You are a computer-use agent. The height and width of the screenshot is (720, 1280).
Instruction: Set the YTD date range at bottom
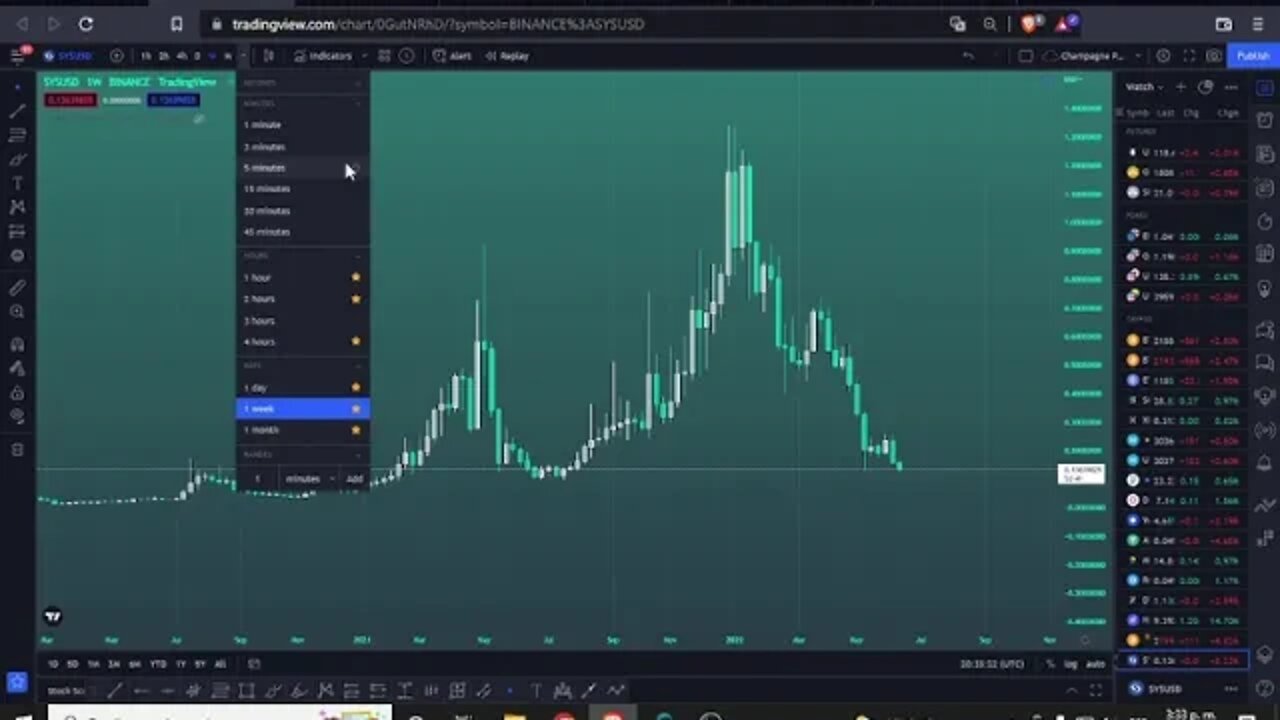click(x=158, y=664)
